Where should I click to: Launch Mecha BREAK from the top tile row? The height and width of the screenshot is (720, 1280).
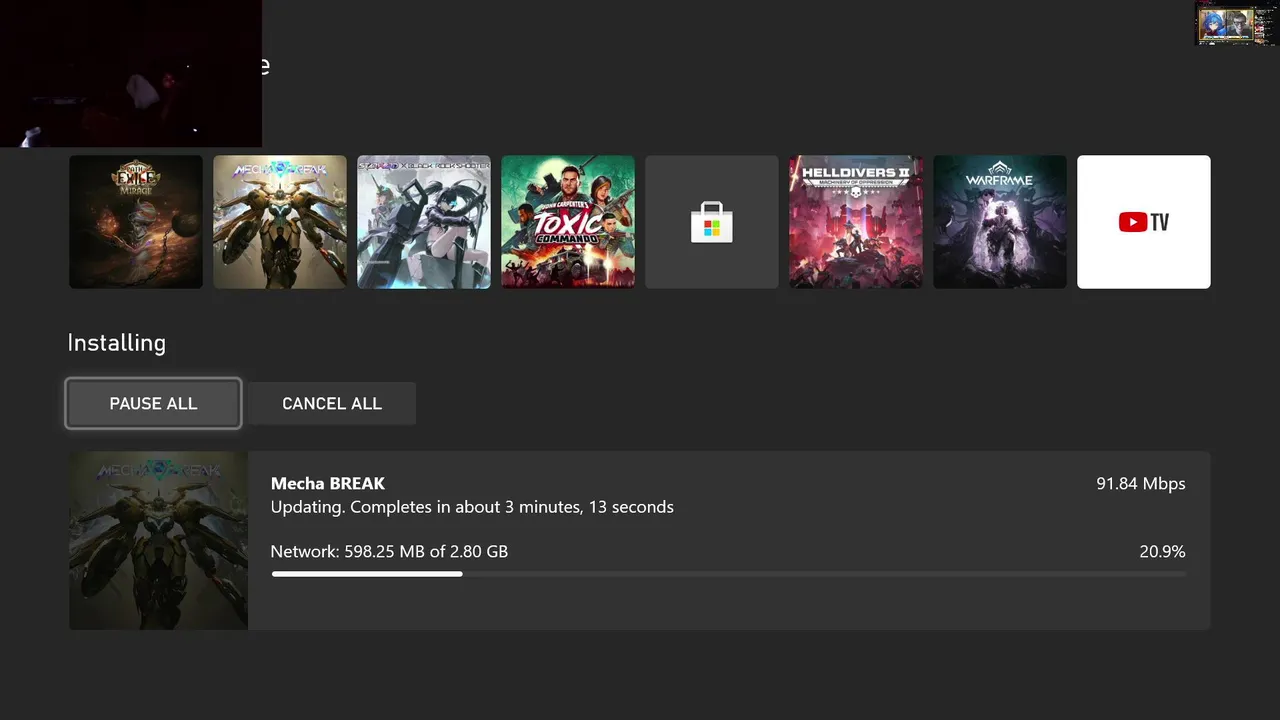pyautogui.click(x=280, y=222)
